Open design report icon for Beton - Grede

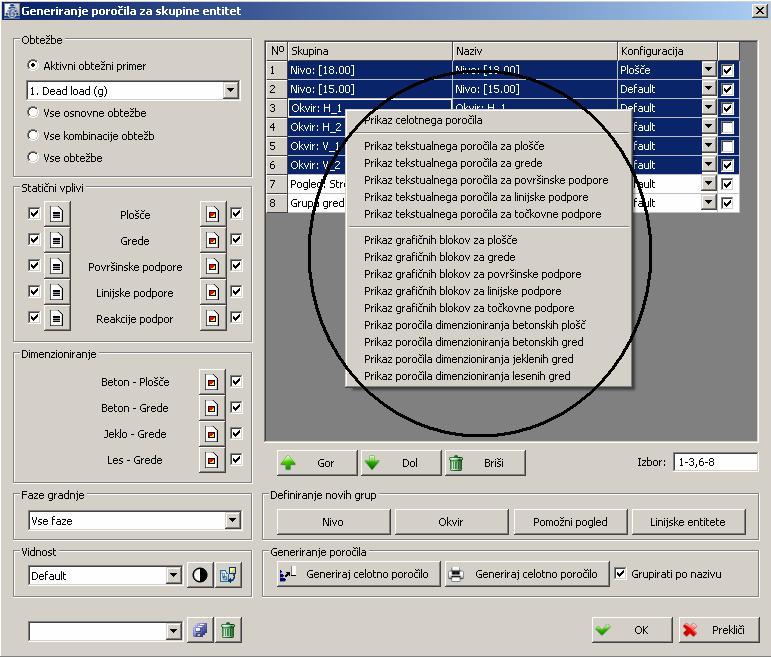212,408
